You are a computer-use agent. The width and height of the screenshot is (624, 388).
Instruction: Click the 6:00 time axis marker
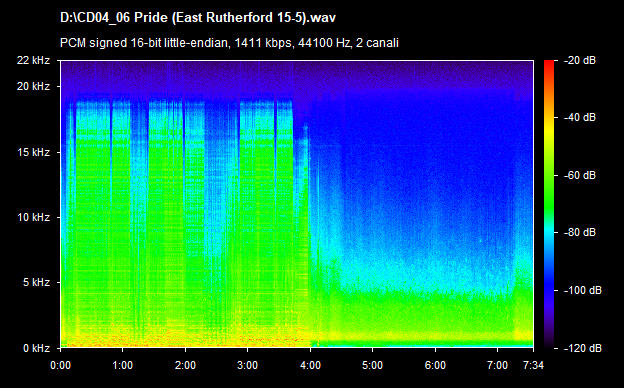tap(435, 365)
